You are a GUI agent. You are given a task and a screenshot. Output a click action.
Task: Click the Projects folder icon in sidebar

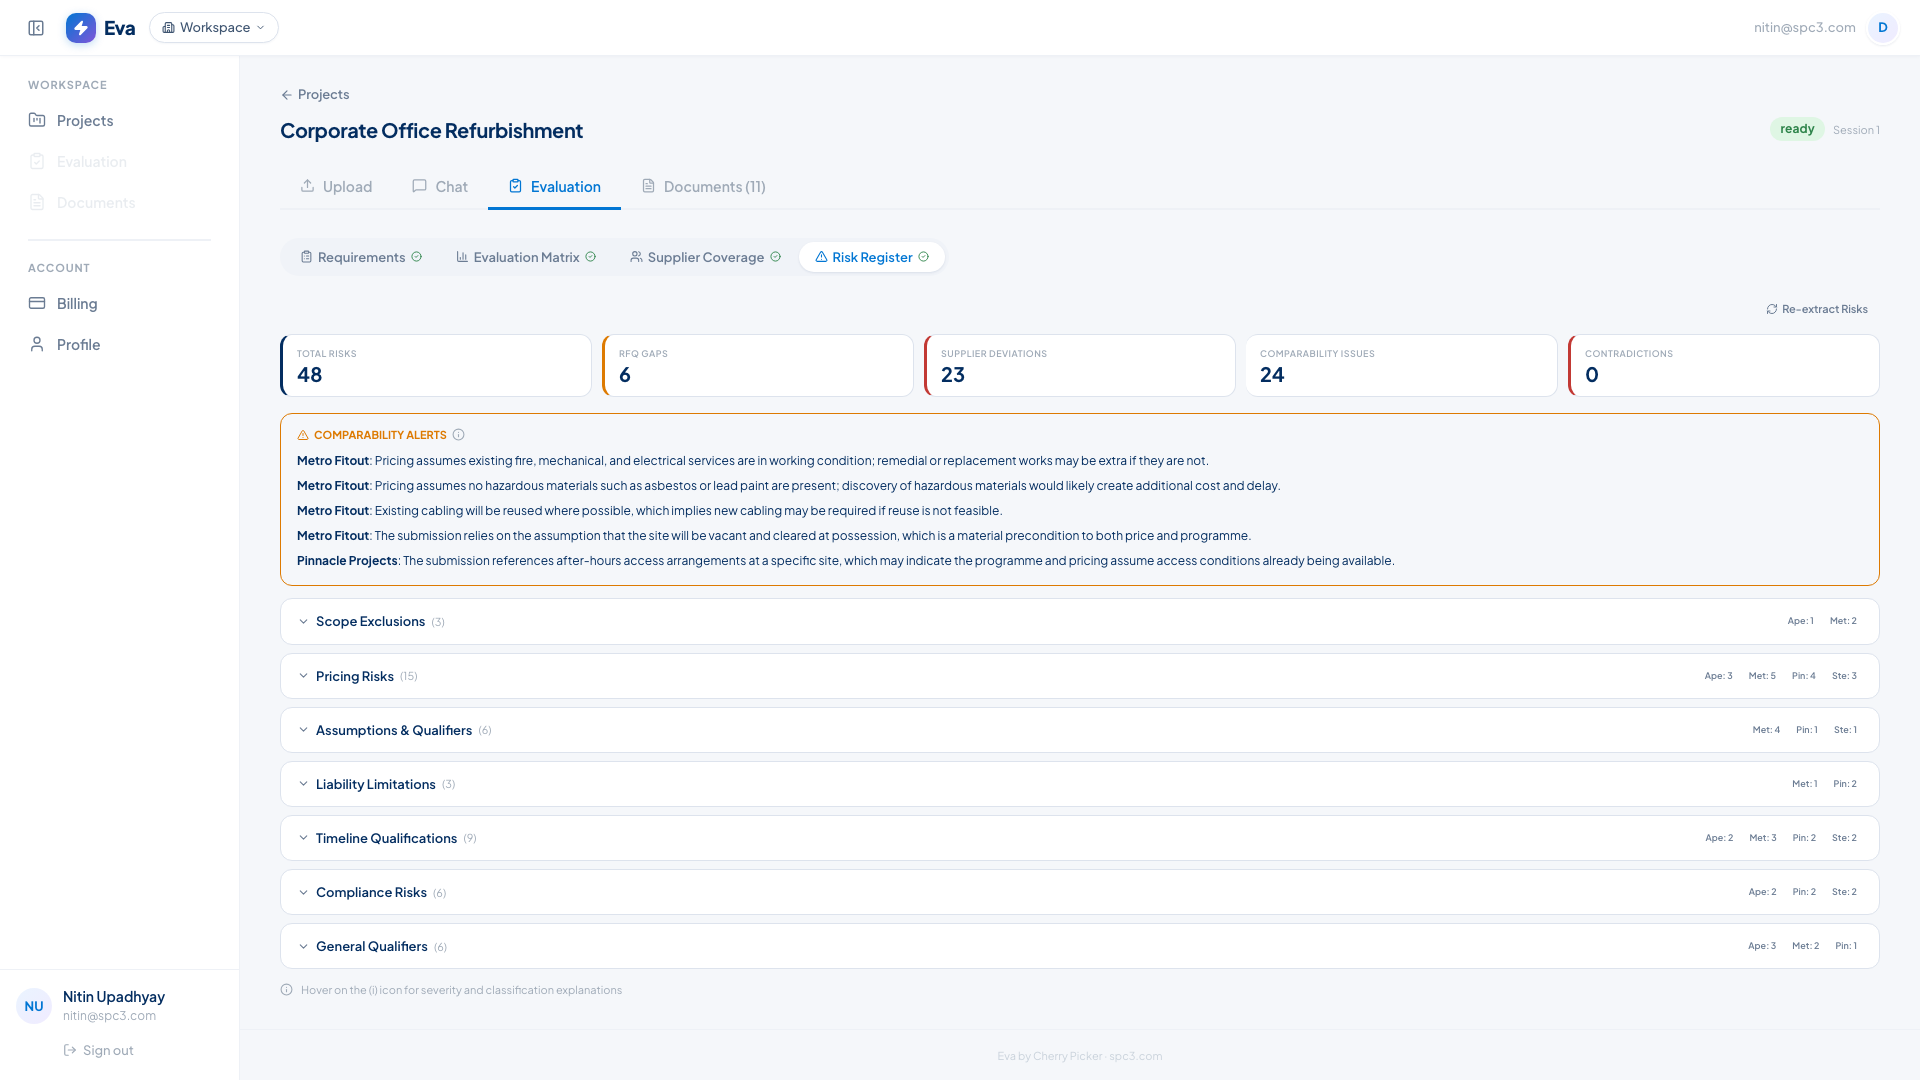(x=37, y=120)
